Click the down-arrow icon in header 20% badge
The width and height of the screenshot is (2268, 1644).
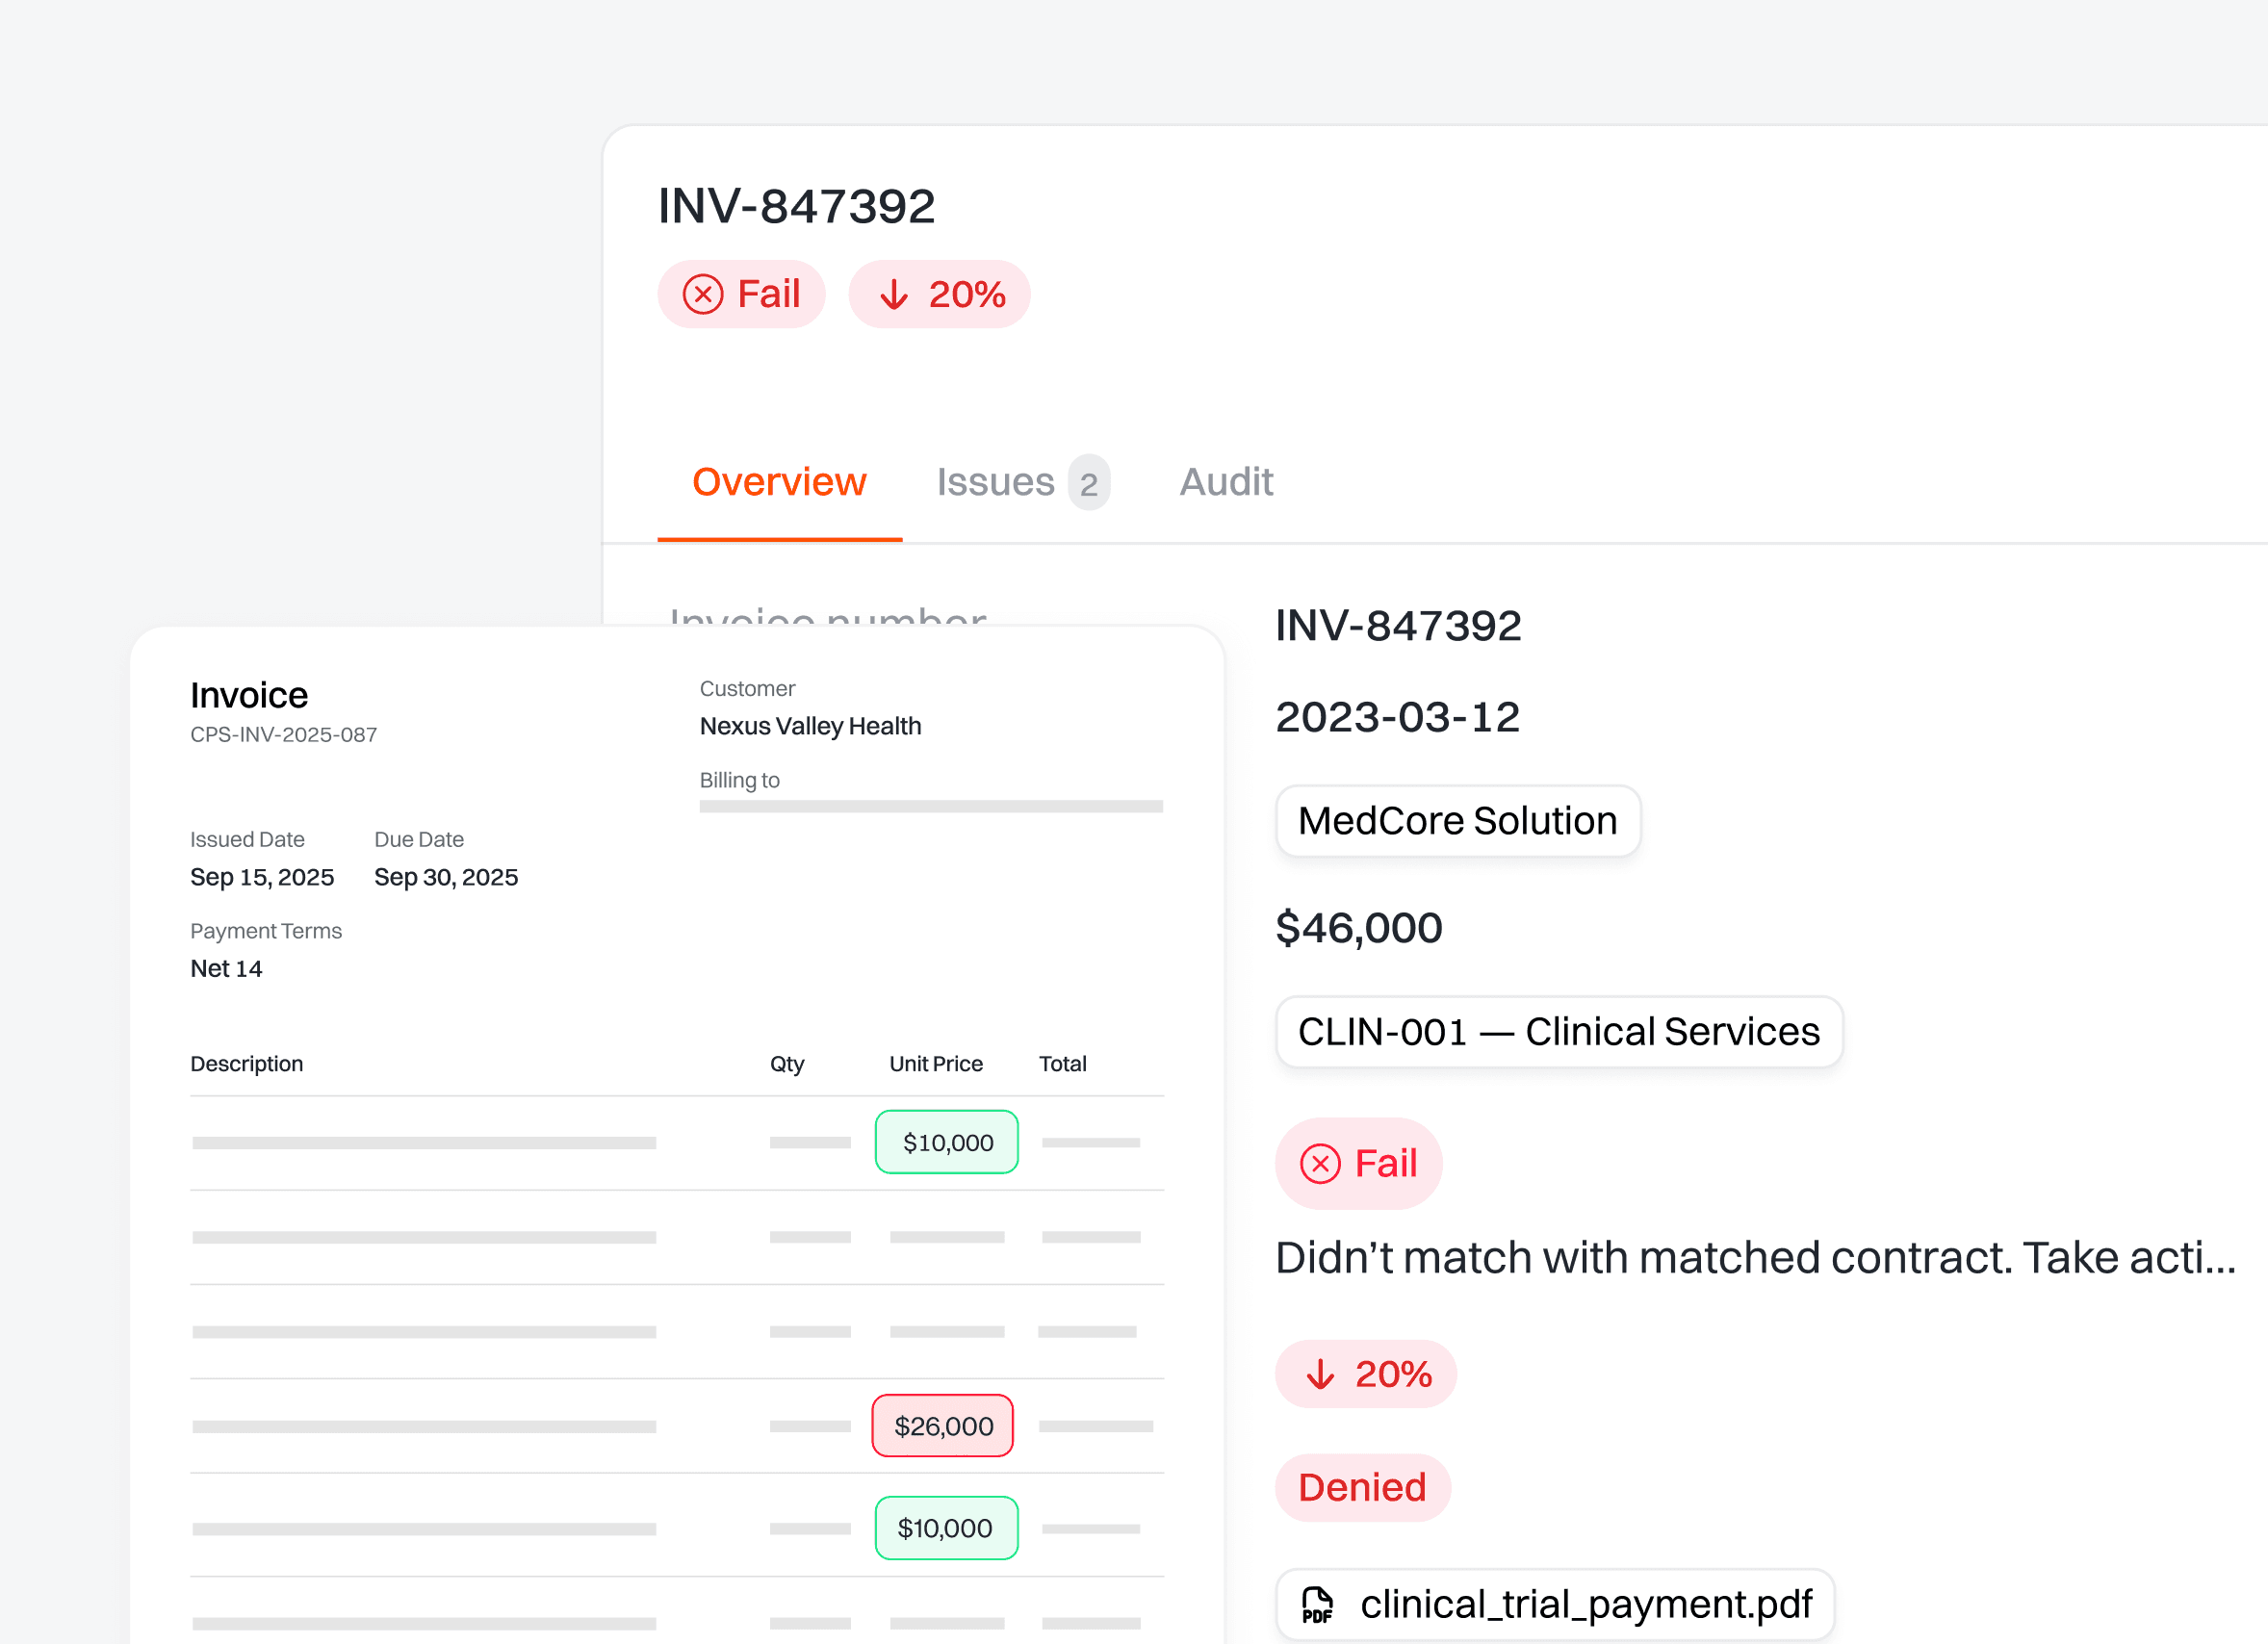point(893,294)
